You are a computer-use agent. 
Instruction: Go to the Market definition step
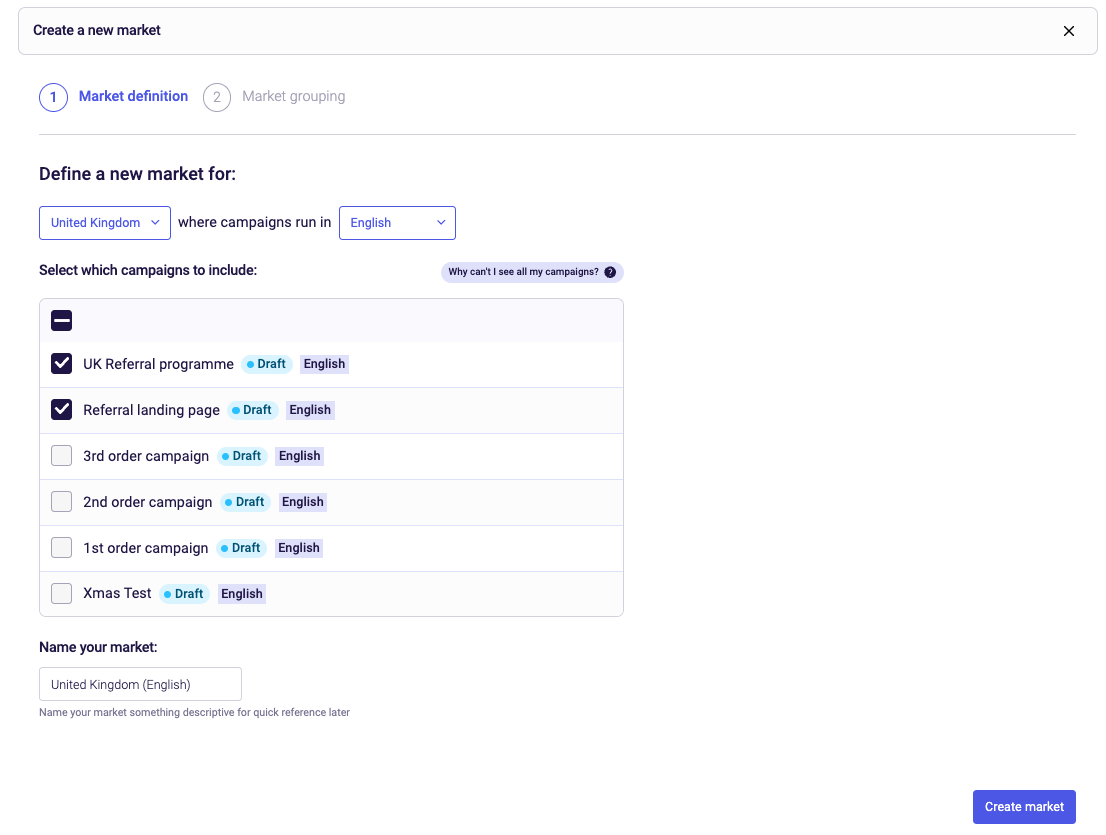point(133,97)
